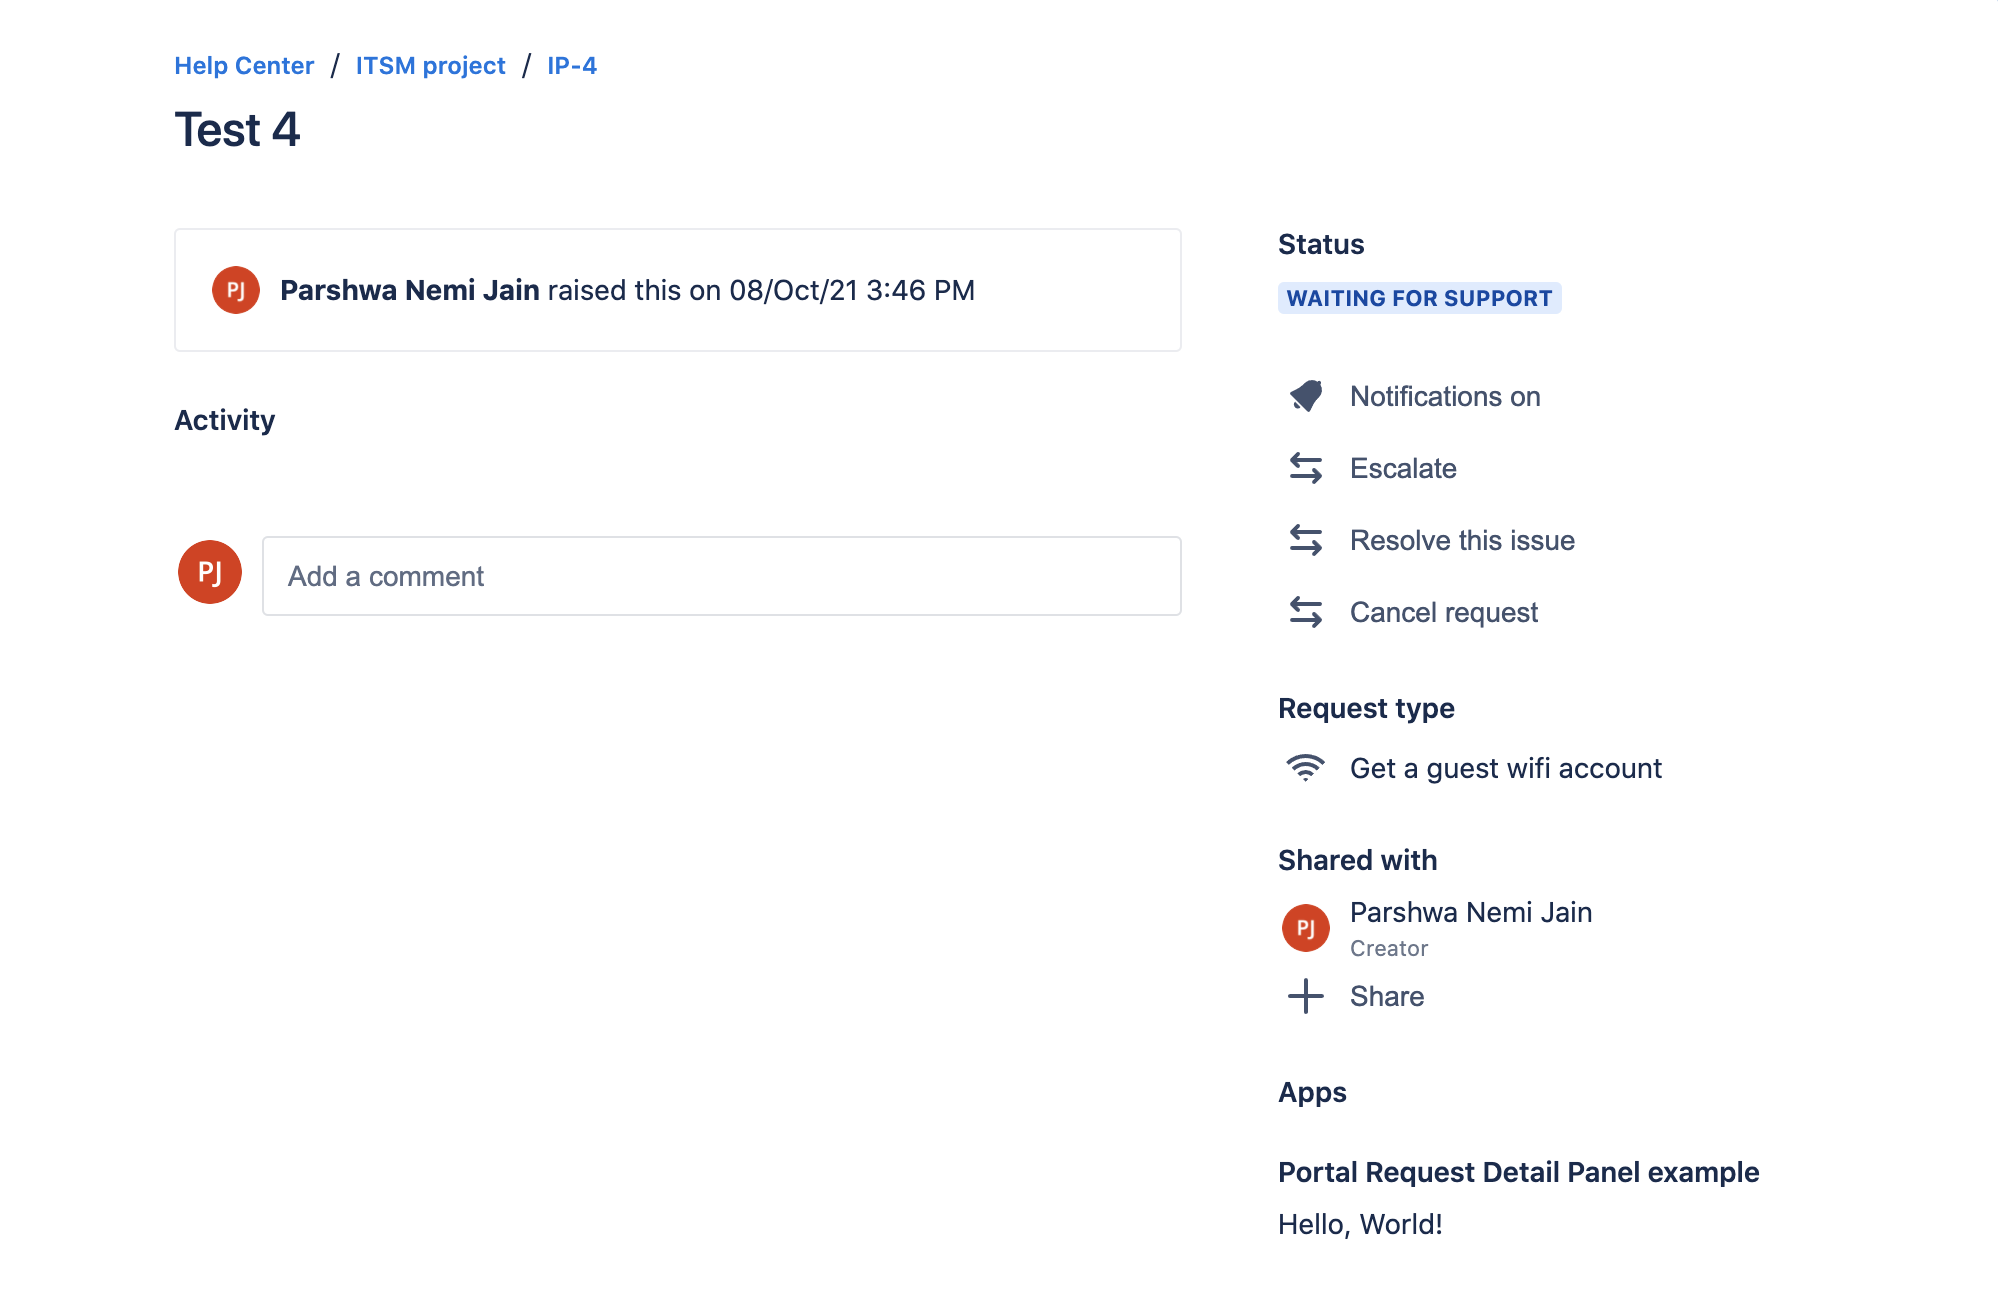Expand the Cancel request option
Screen dimensions: 1998x1312
pos(1444,612)
